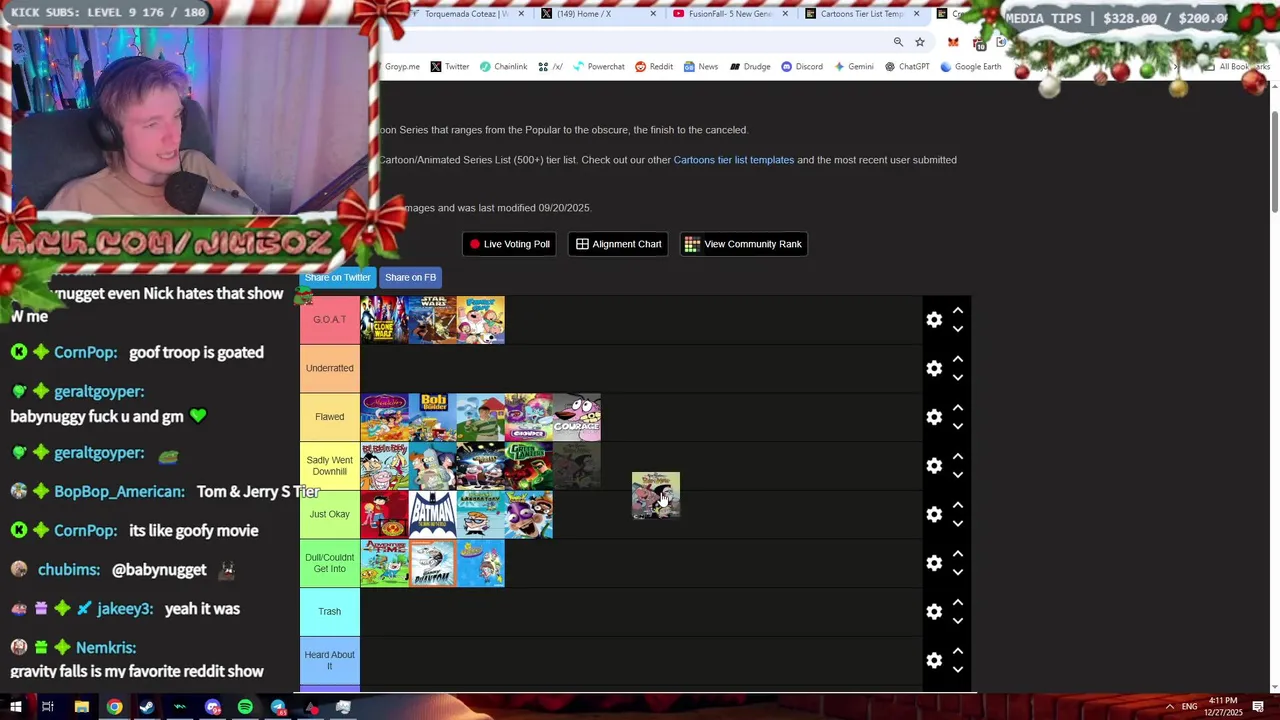This screenshot has width=1280, height=720.
Task: Open the Chainlink bookmark
Action: pos(503,67)
